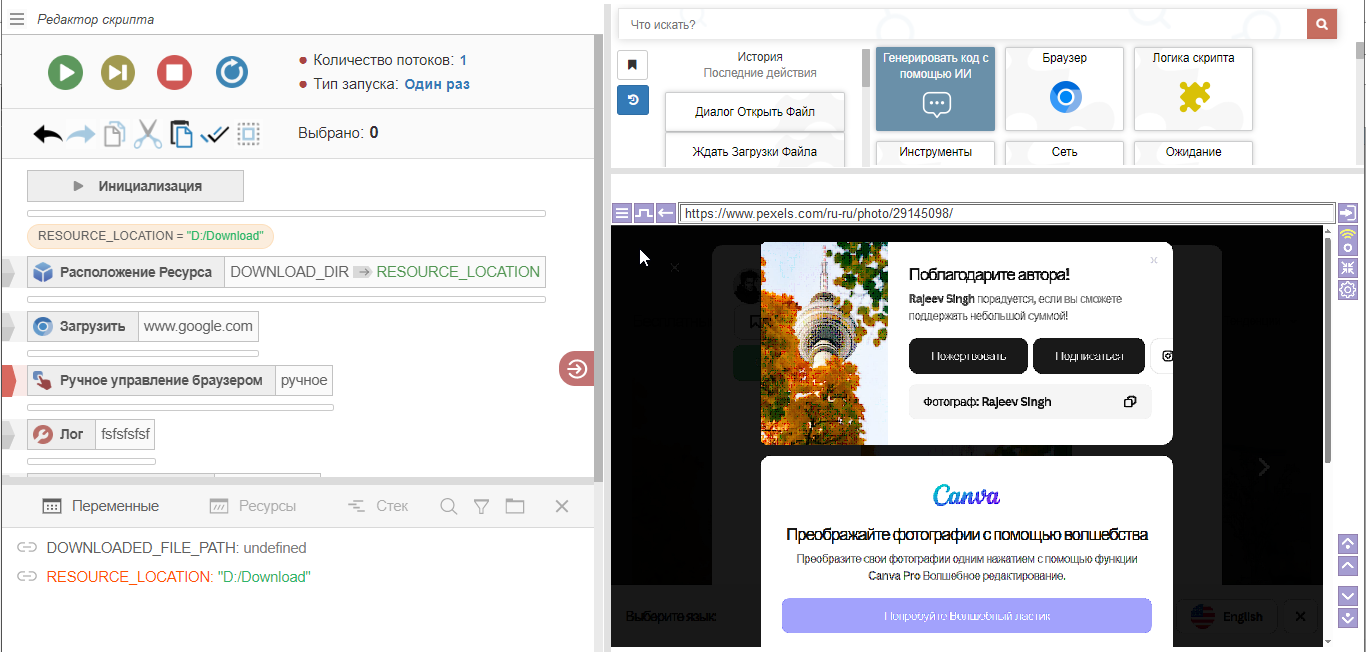1366x652 pixels.
Task: Open the Браузер actions category
Action: tap(1064, 88)
